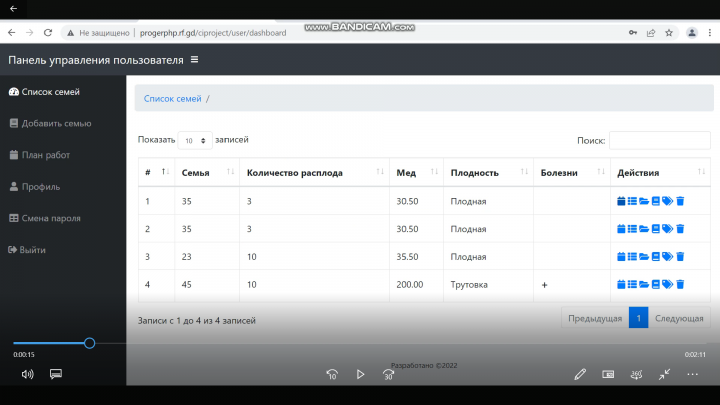Click the video progress slider handle
The height and width of the screenshot is (405, 720).
point(90,343)
